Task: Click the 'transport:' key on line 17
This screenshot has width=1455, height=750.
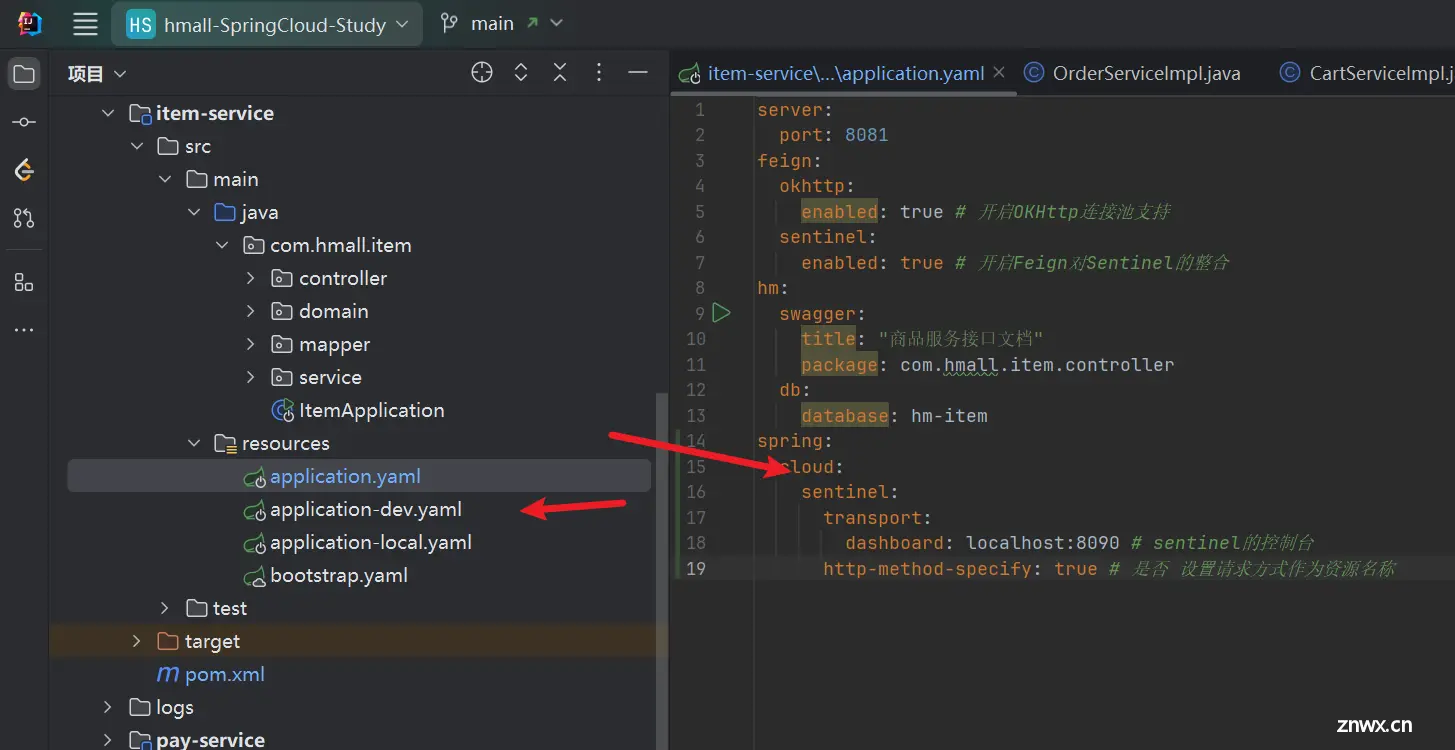Action: click(x=877, y=518)
